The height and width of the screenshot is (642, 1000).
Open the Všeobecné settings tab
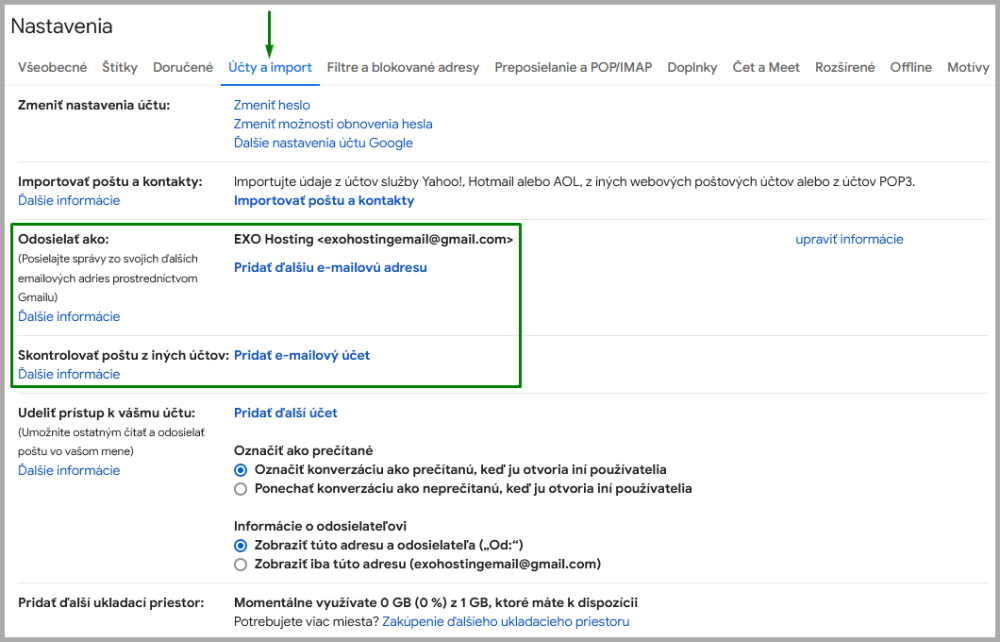[52, 68]
